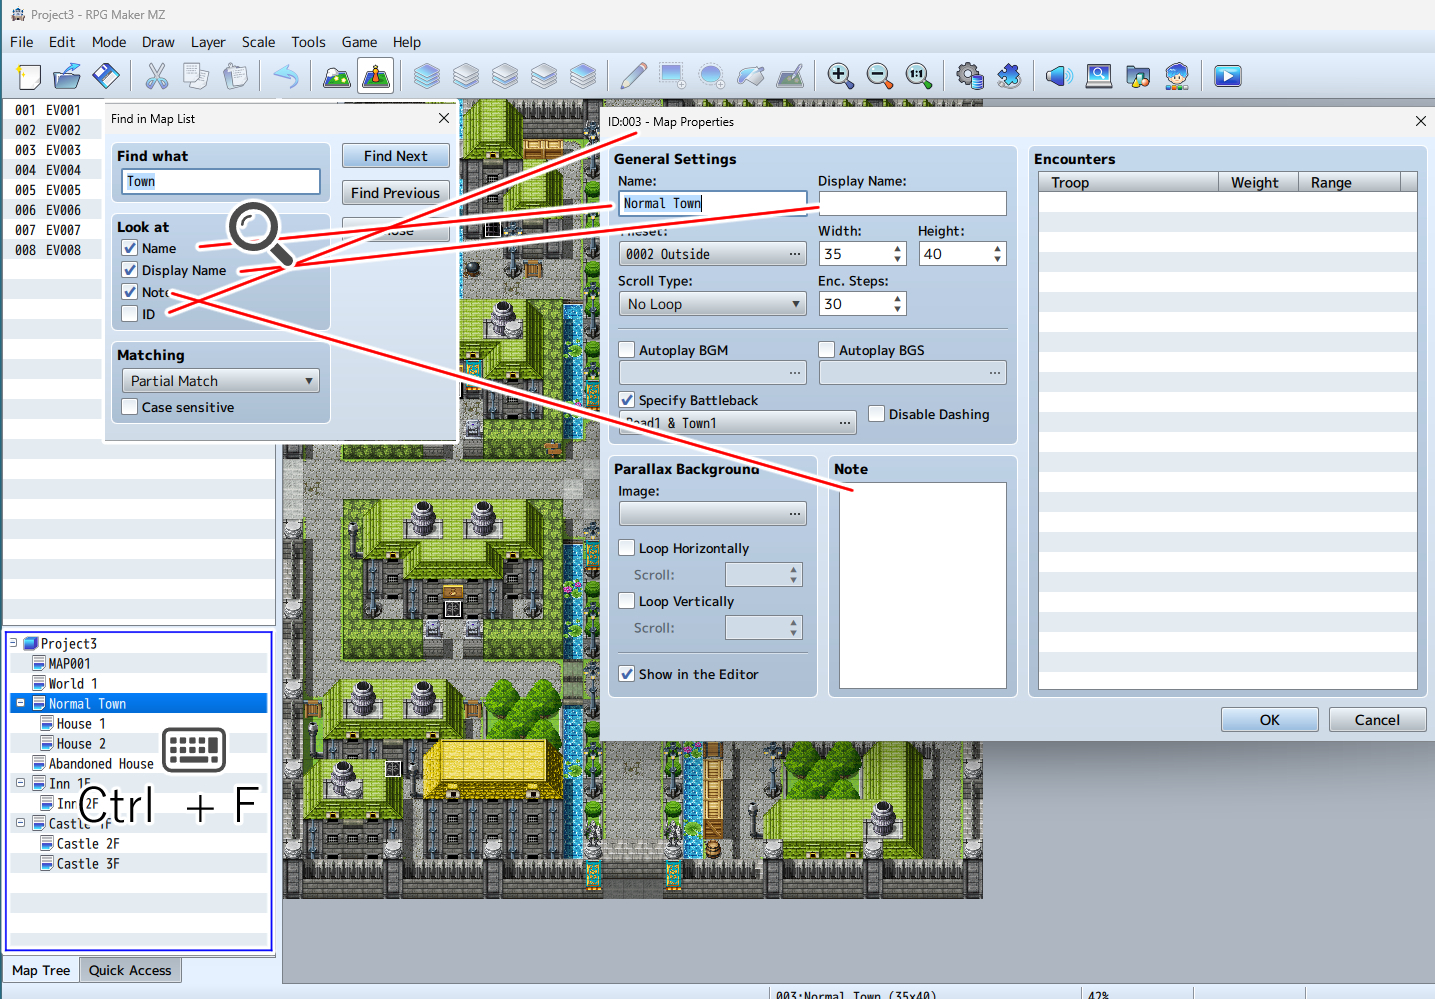Viewport: 1435px width, 999px height.
Task: Click the Display Name input field
Action: tap(912, 204)
